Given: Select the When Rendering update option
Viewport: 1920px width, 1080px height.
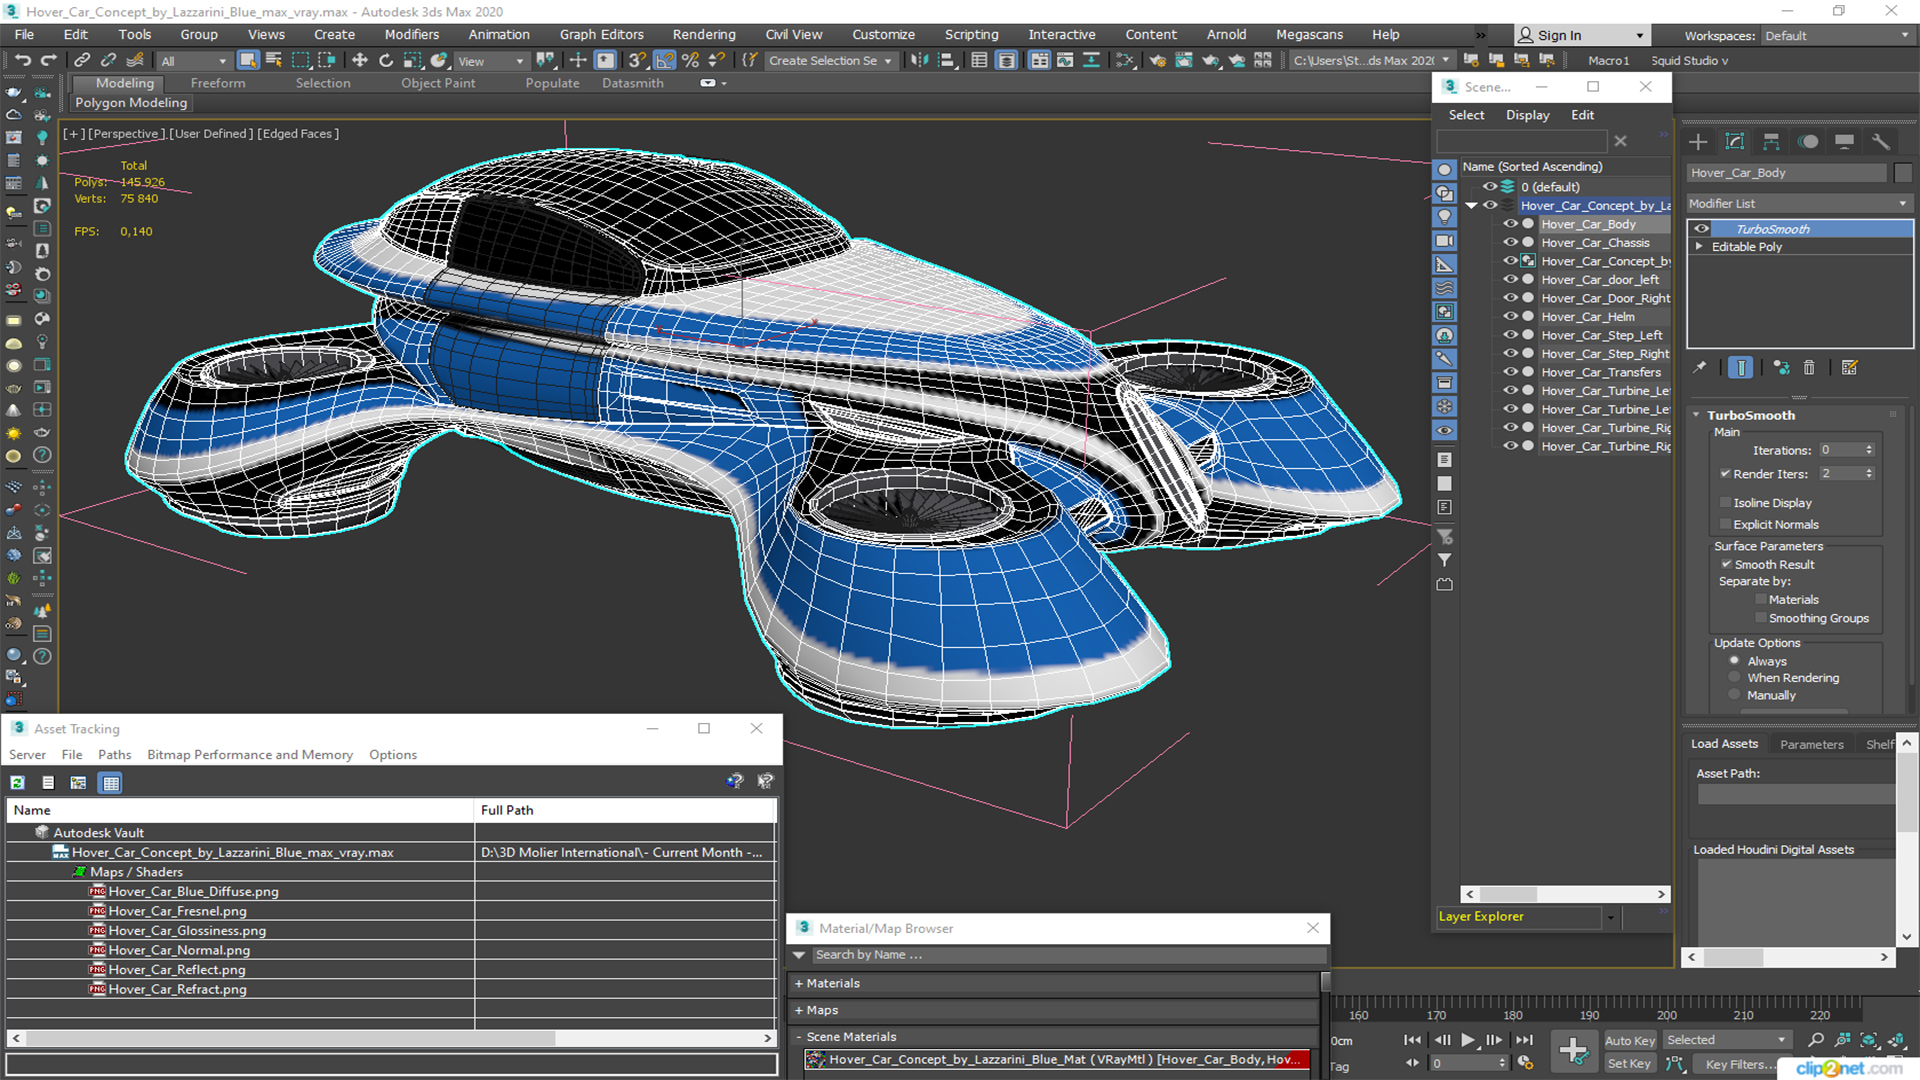Looking at the screenshot, I should point(1735,678).
